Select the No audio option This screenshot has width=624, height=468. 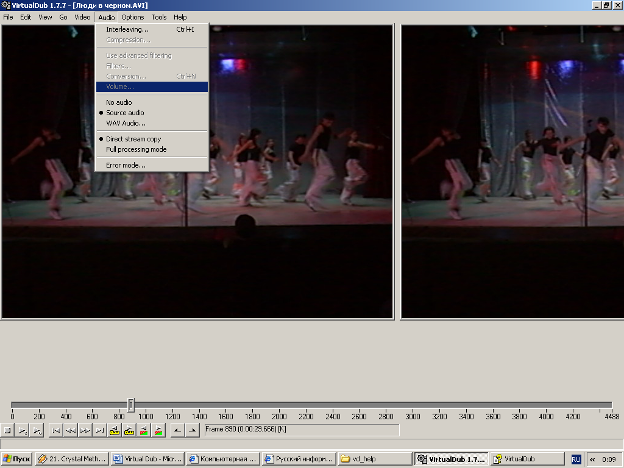click(118, 102)
